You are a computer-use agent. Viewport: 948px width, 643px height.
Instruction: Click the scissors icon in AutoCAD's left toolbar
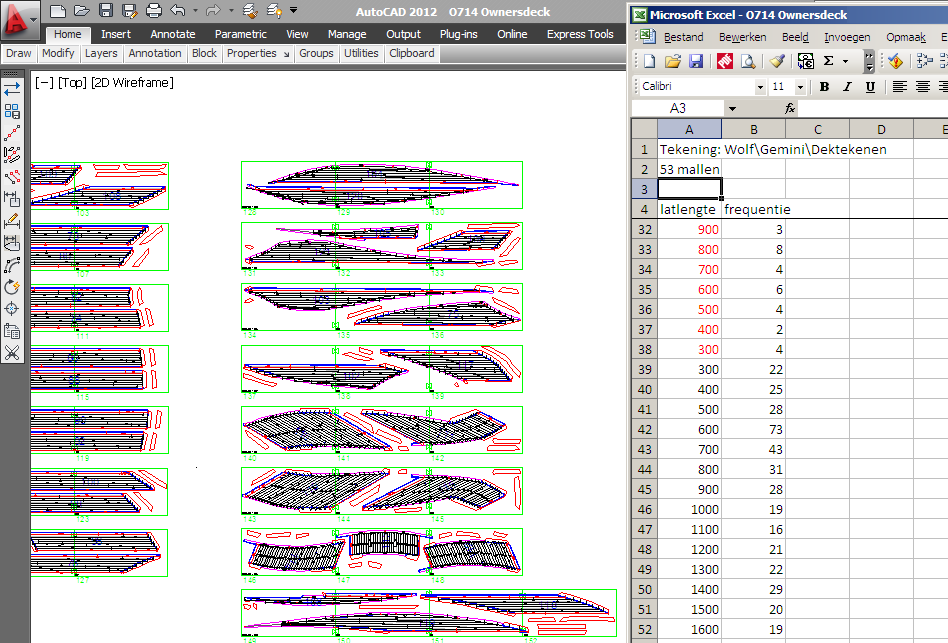[12, 353]
